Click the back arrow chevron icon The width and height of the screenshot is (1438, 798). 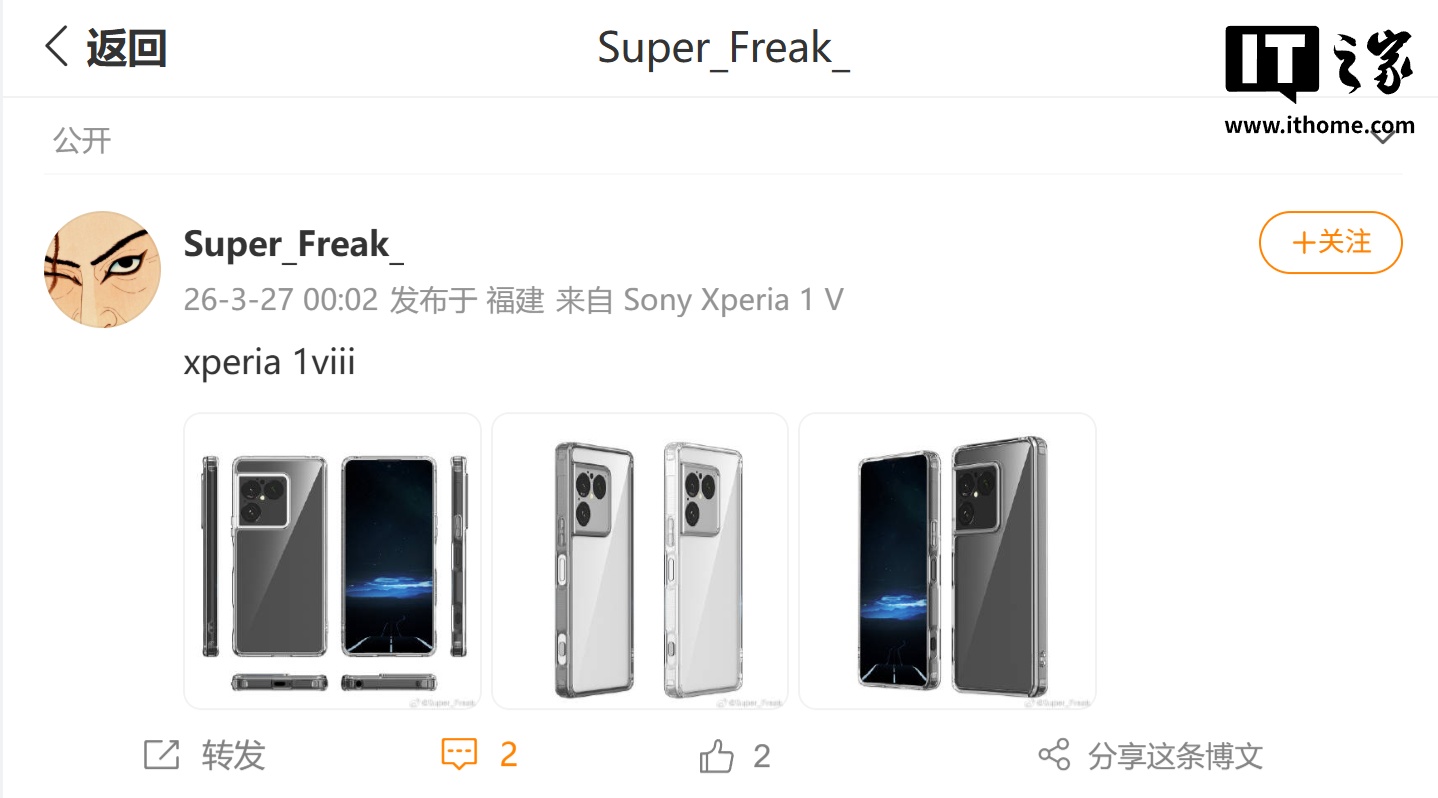click(57, 47)
